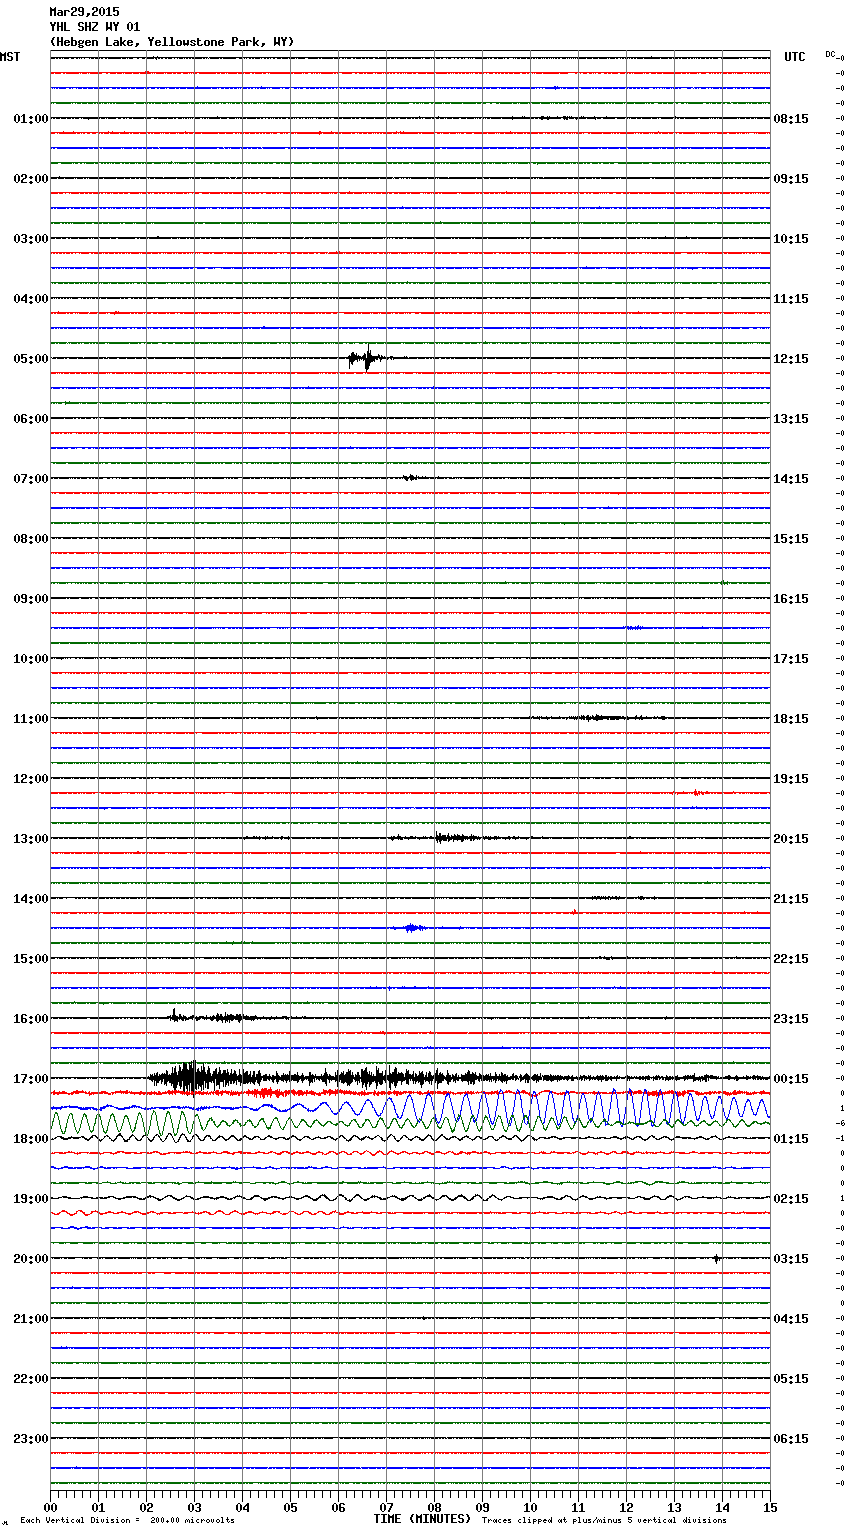This screenshot has height=1534, width=850.
Task: Click the 13:00 MST row label
Action: (30, 839)
